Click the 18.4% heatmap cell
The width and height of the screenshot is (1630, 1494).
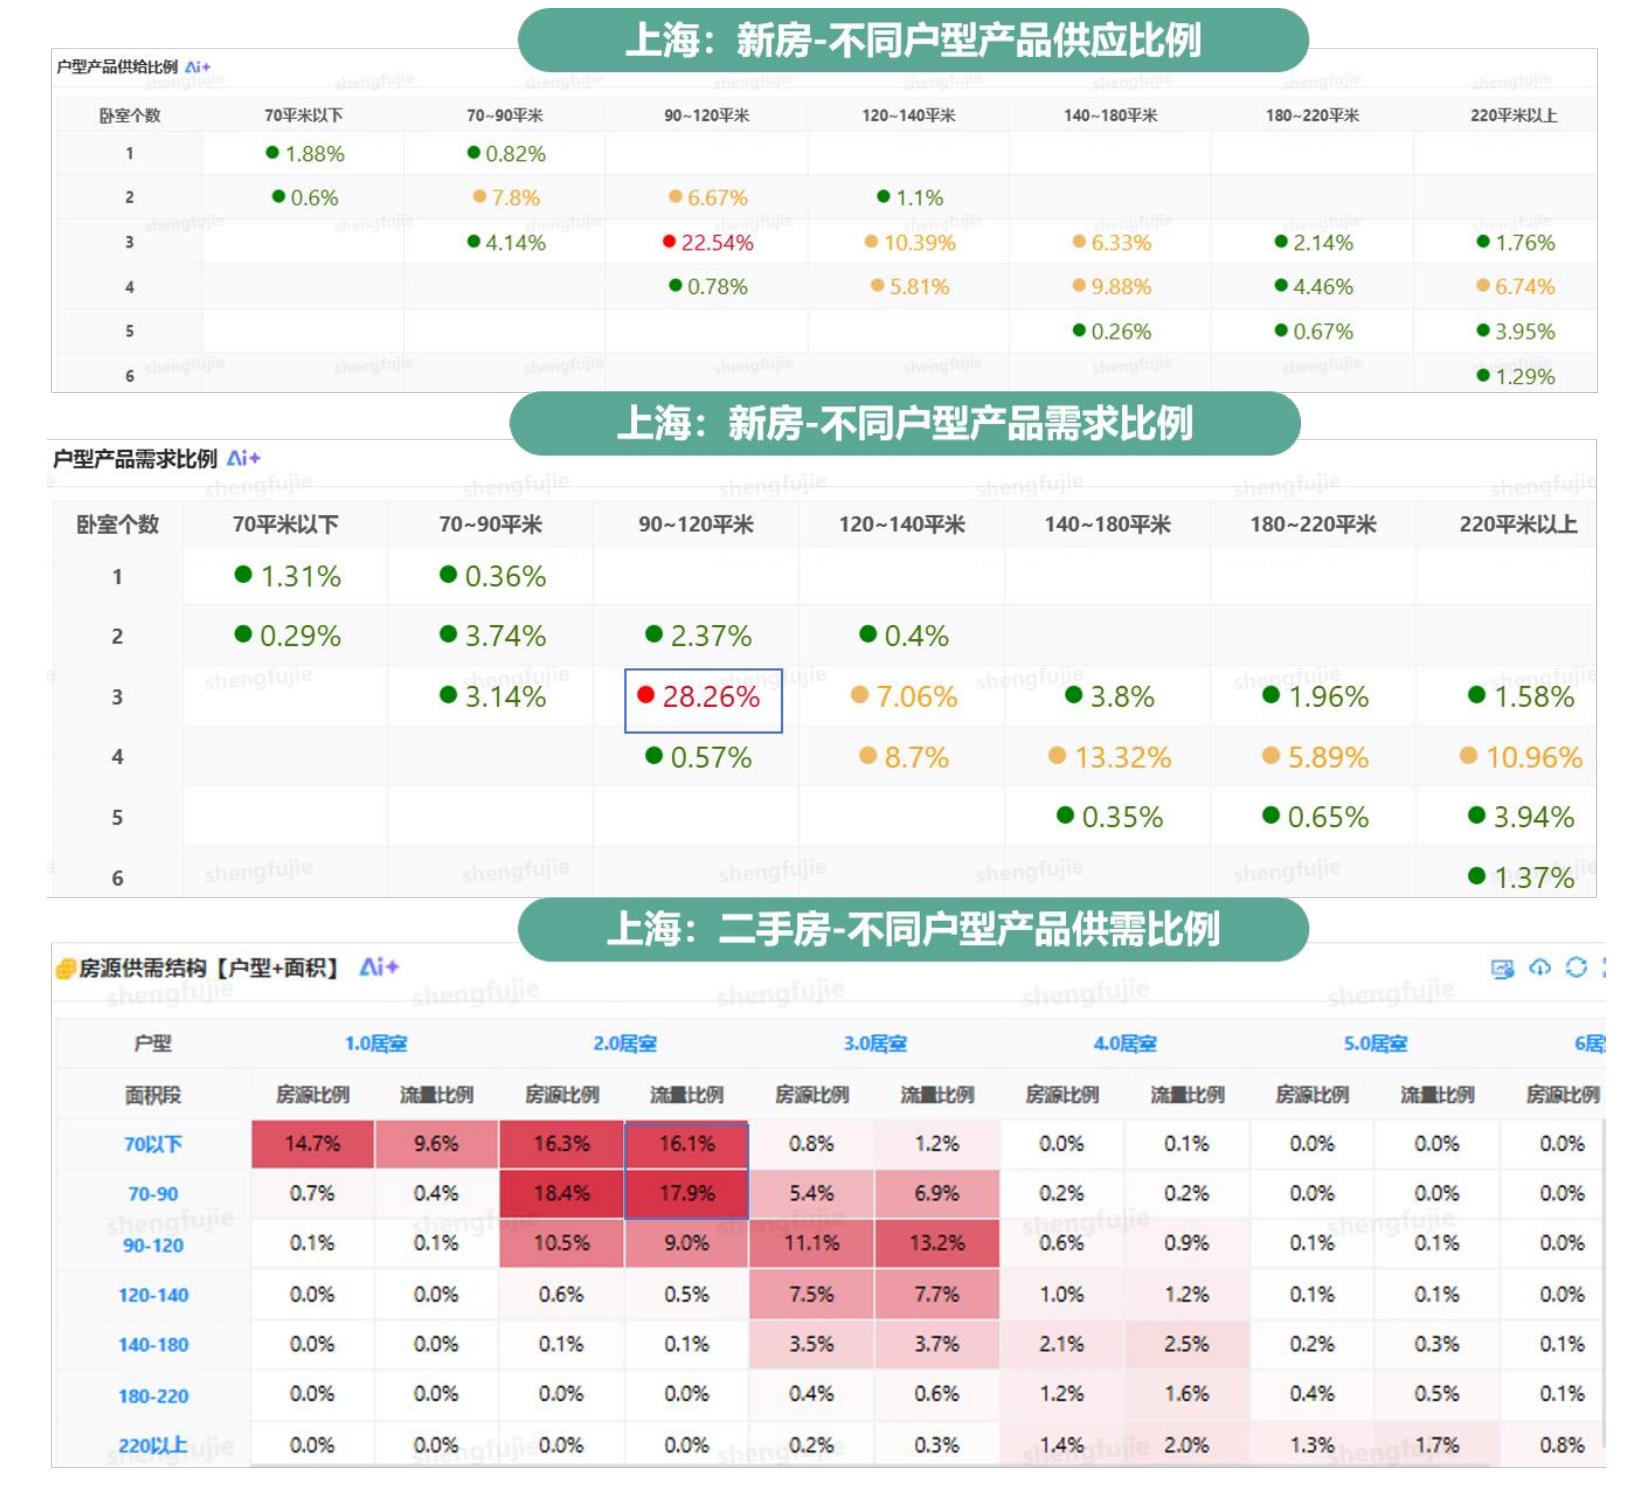(562, 1194)
